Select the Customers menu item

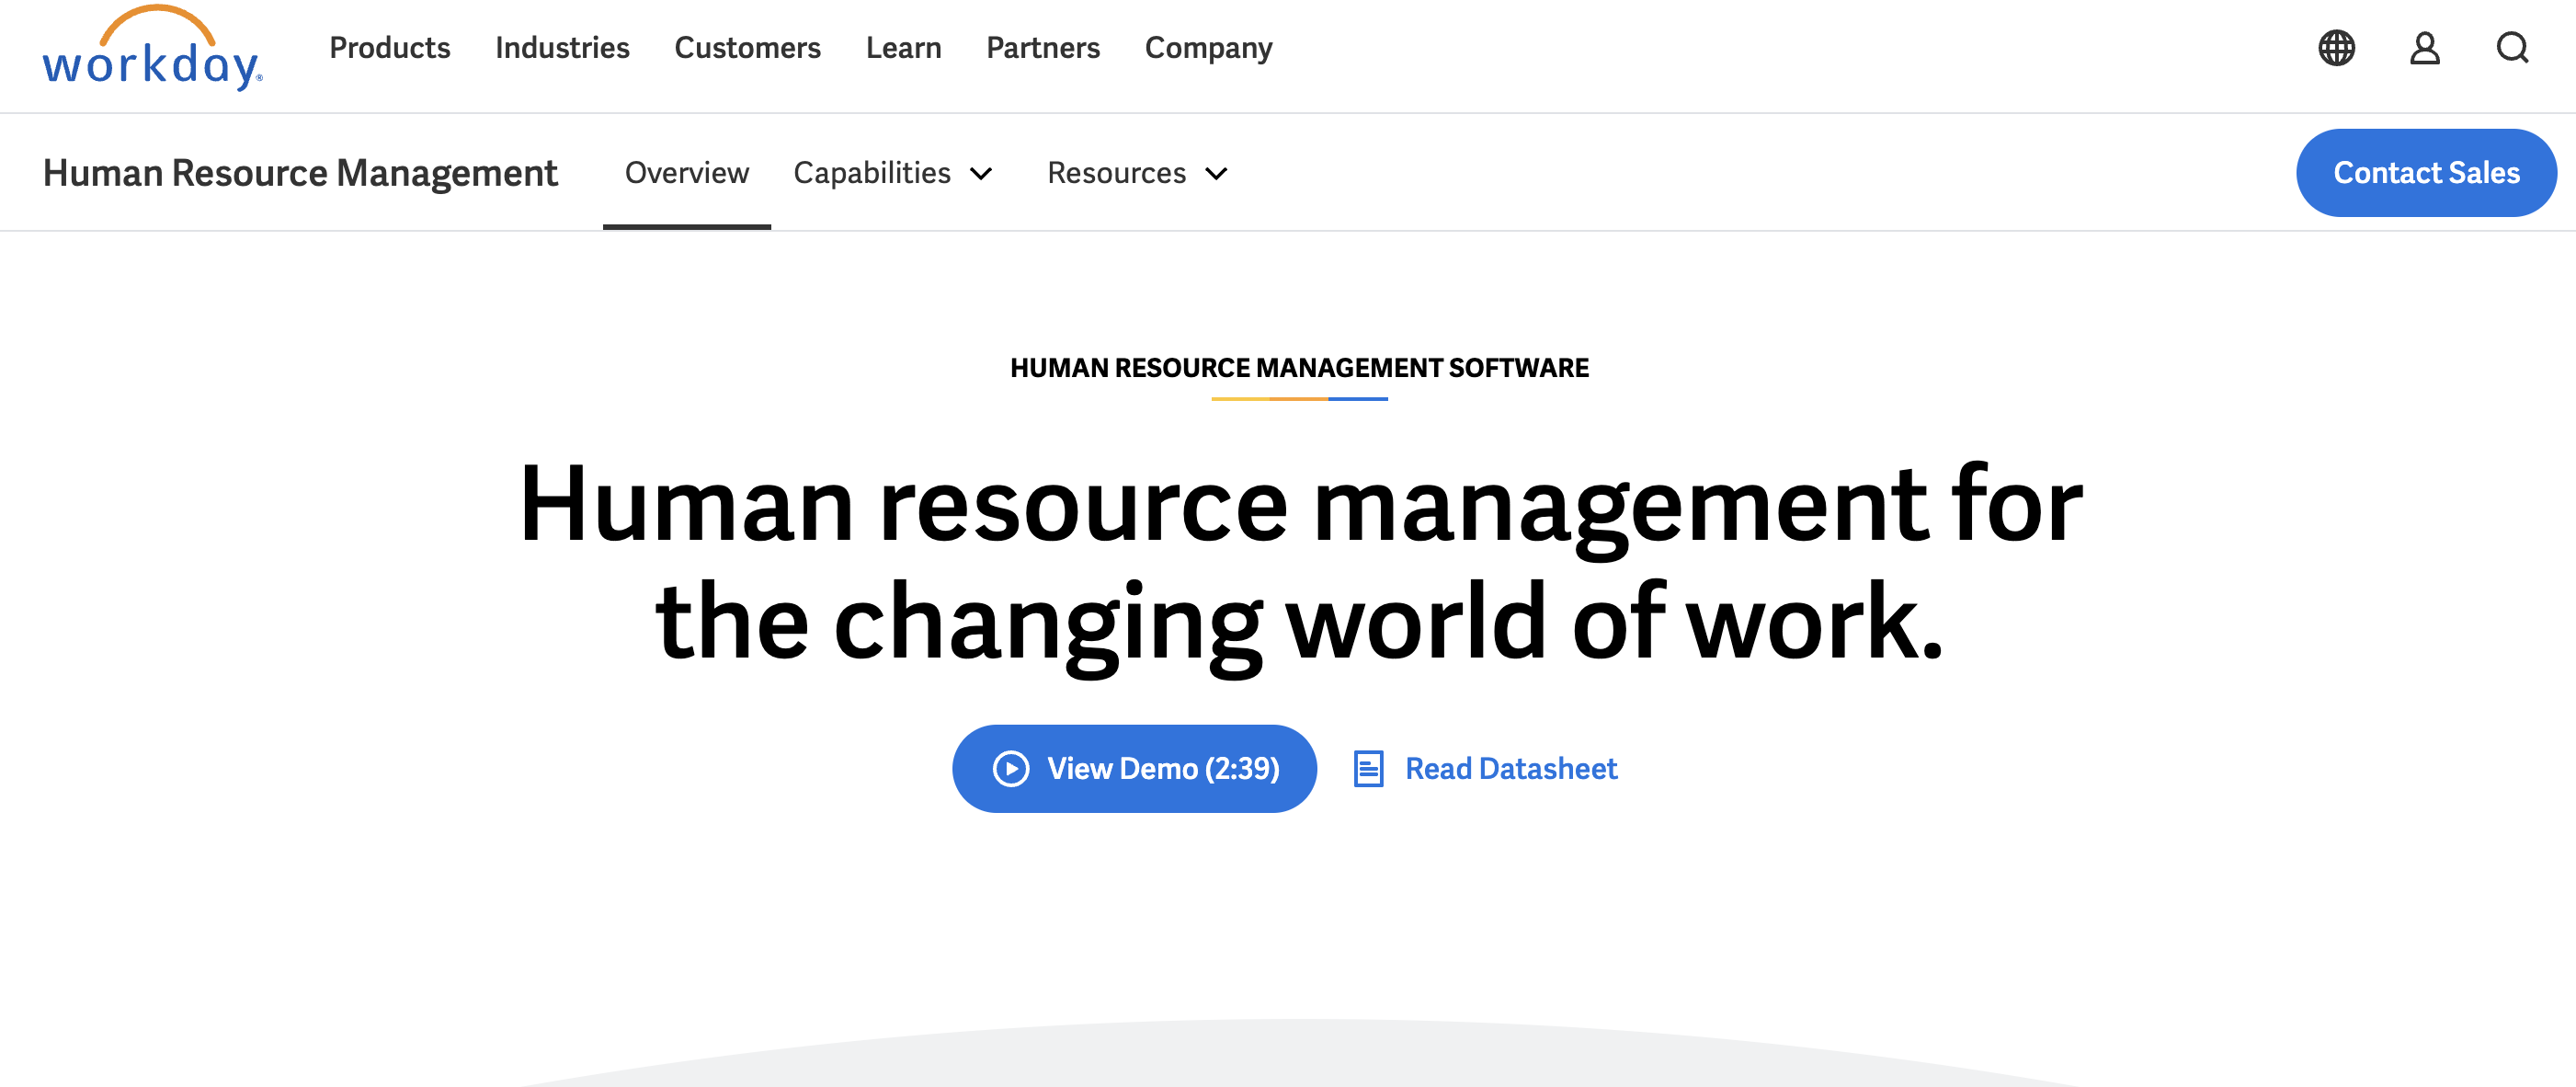[747, 48]
